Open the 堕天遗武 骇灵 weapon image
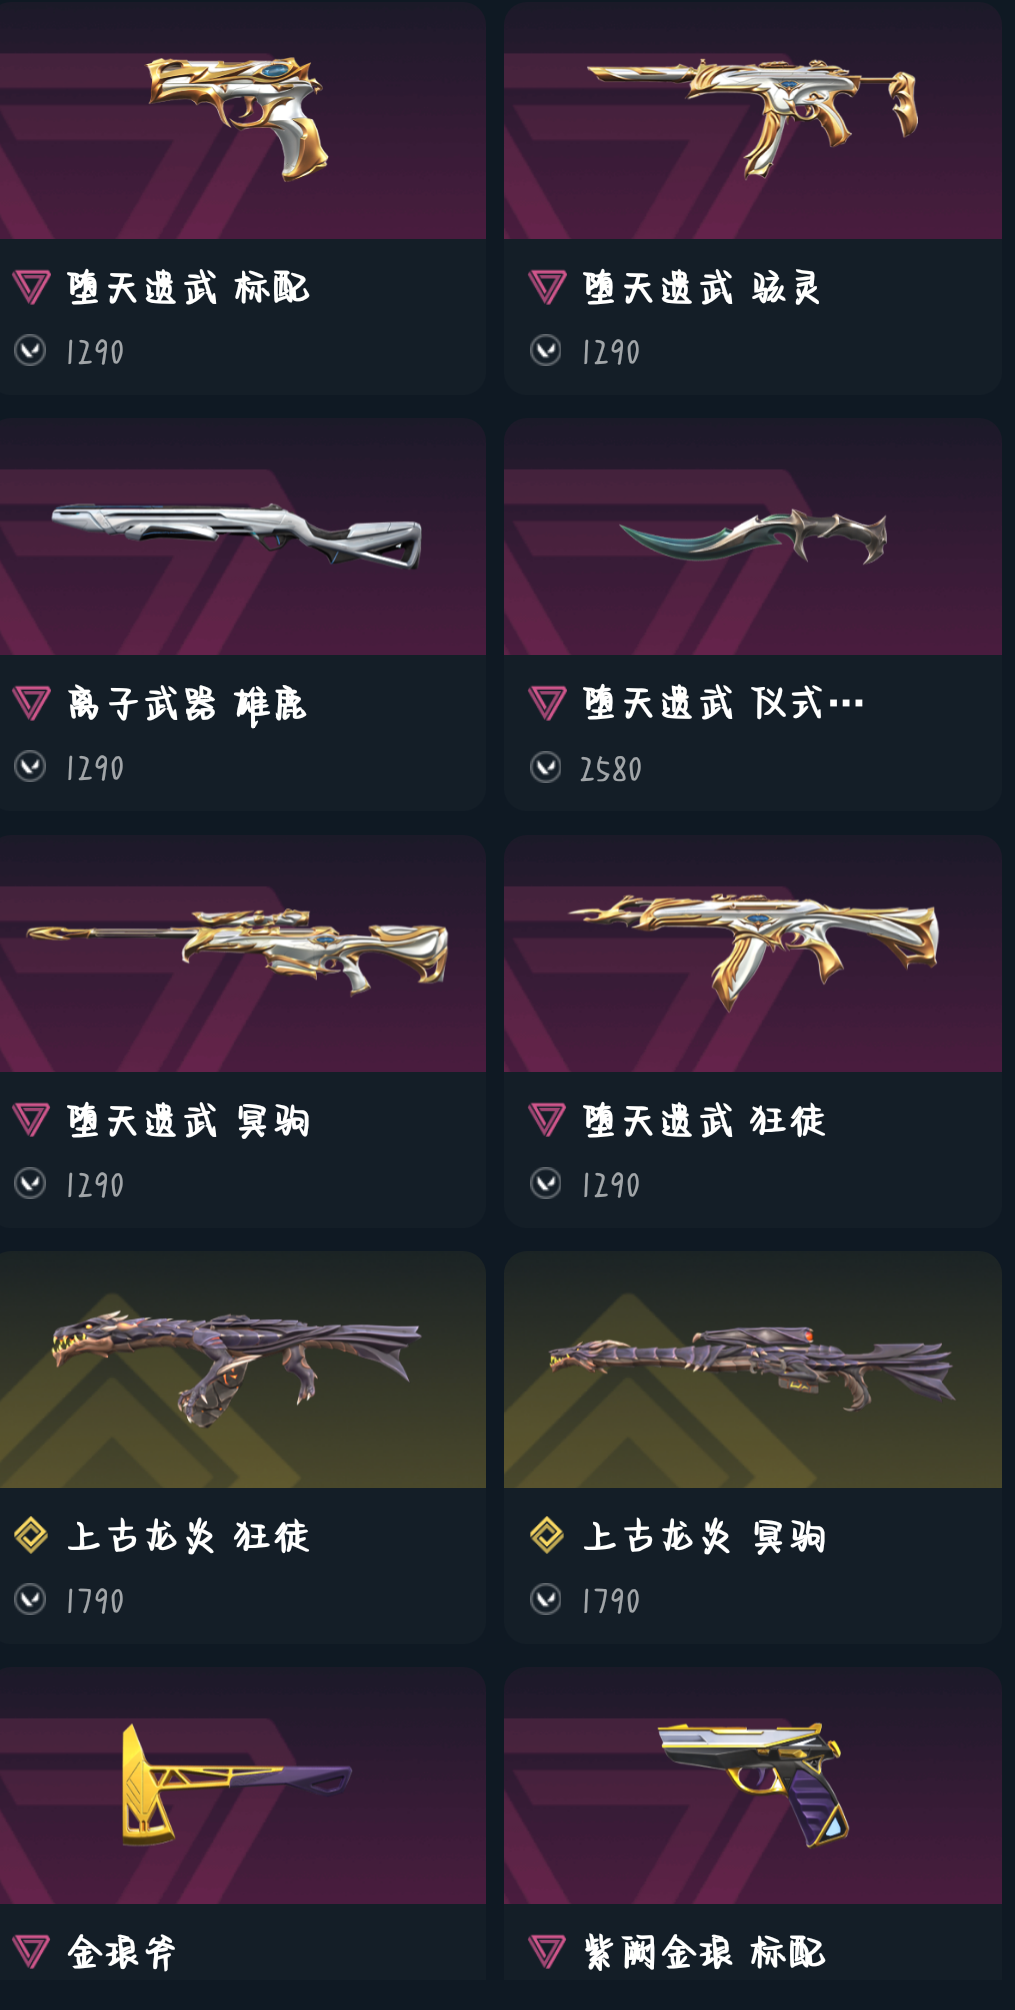The width and height of the screenshot is (1015, 2010). [x=753, y=116]
